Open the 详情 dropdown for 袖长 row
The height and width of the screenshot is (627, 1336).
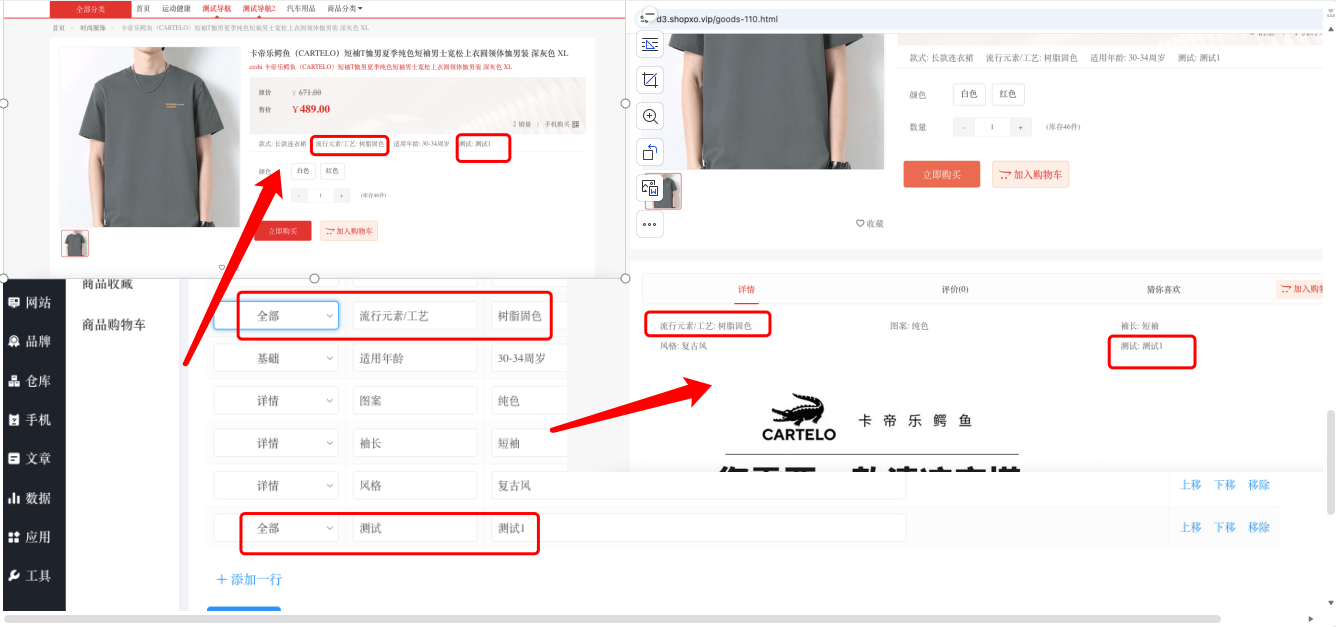(276, 443)
